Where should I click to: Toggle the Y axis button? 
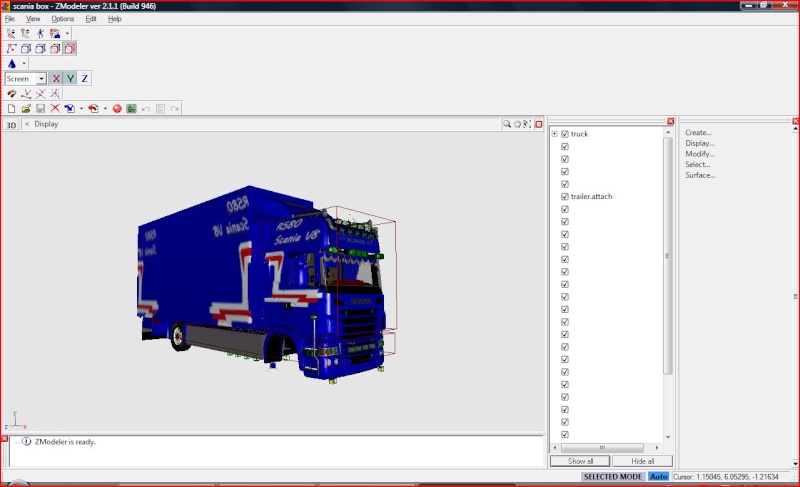pyautogui.click(x=70, y=79)
